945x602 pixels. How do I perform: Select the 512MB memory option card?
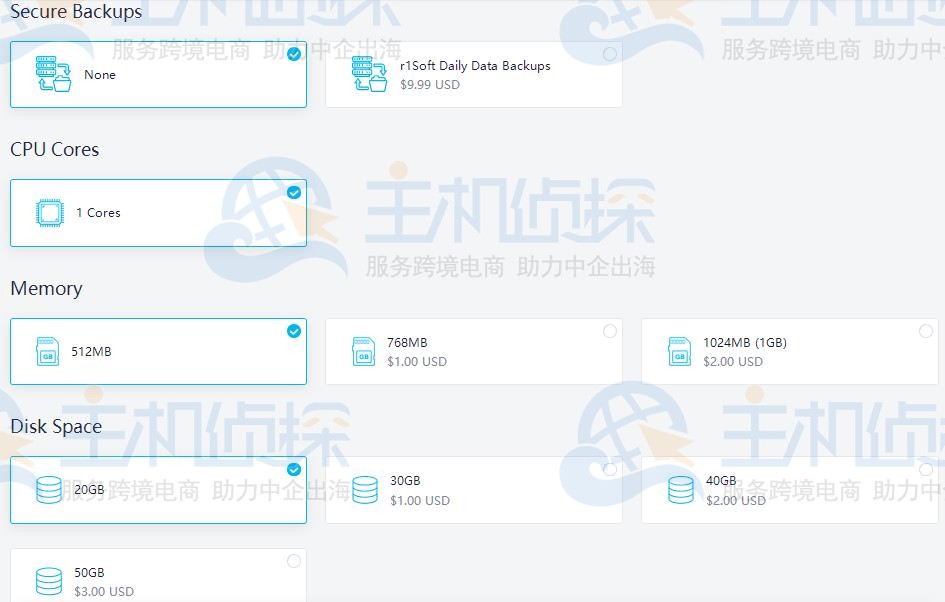[x=158, y=351]
